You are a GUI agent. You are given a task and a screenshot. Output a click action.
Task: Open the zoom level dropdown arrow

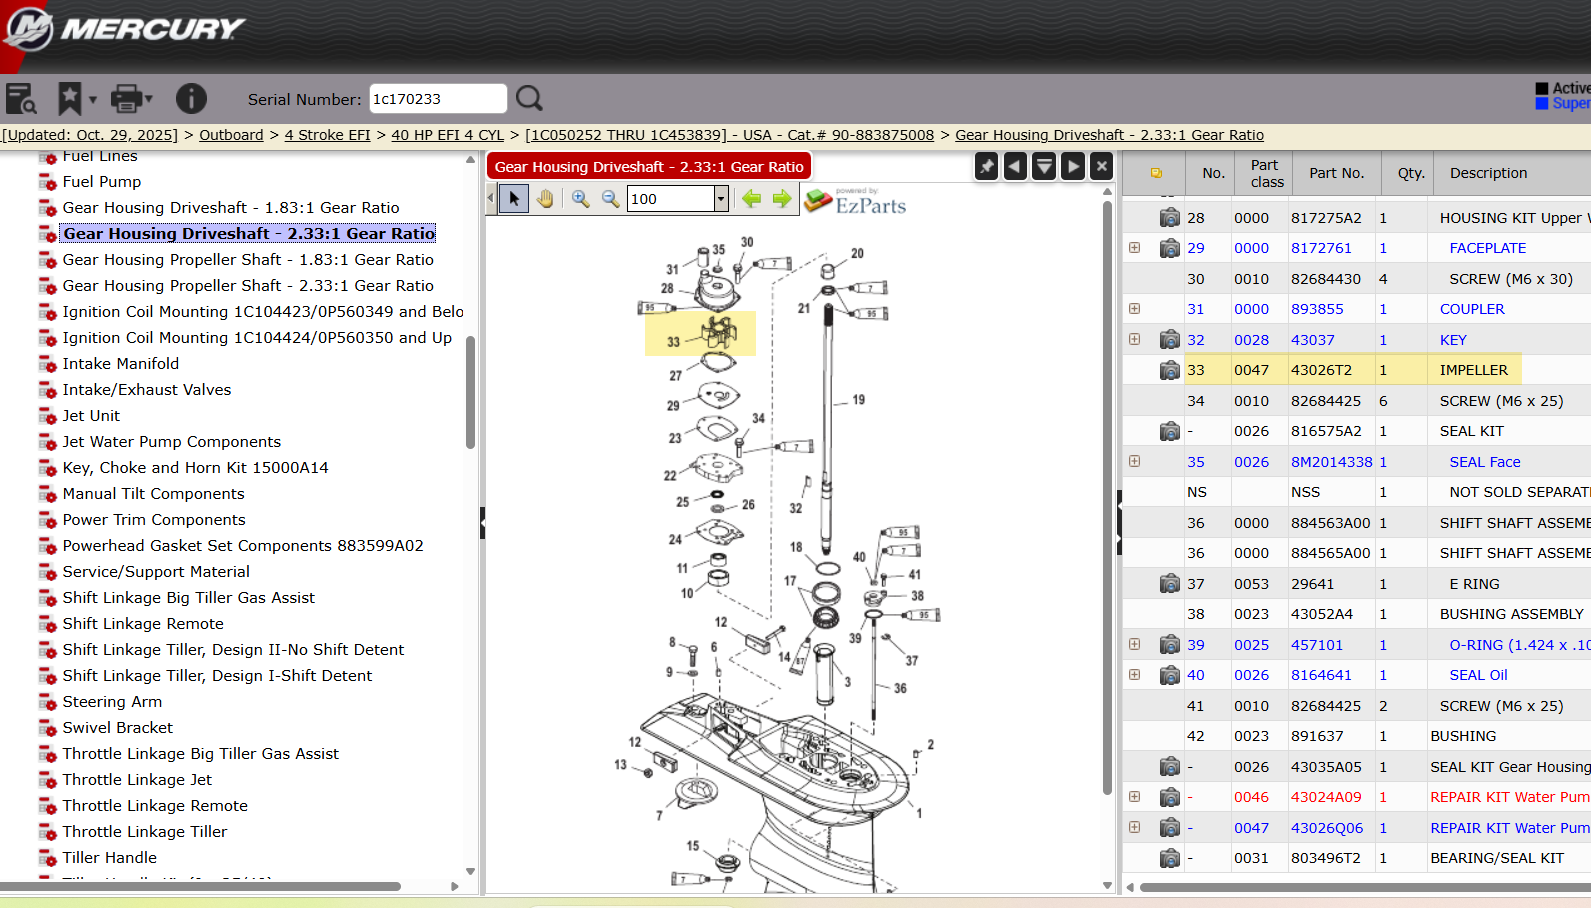[x=720, y=198]
